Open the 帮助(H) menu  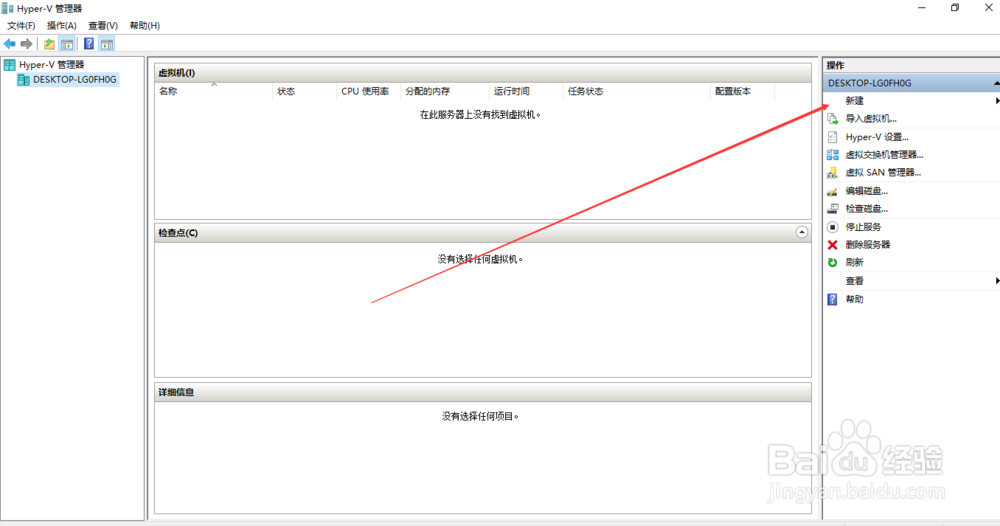click(145, 26)
